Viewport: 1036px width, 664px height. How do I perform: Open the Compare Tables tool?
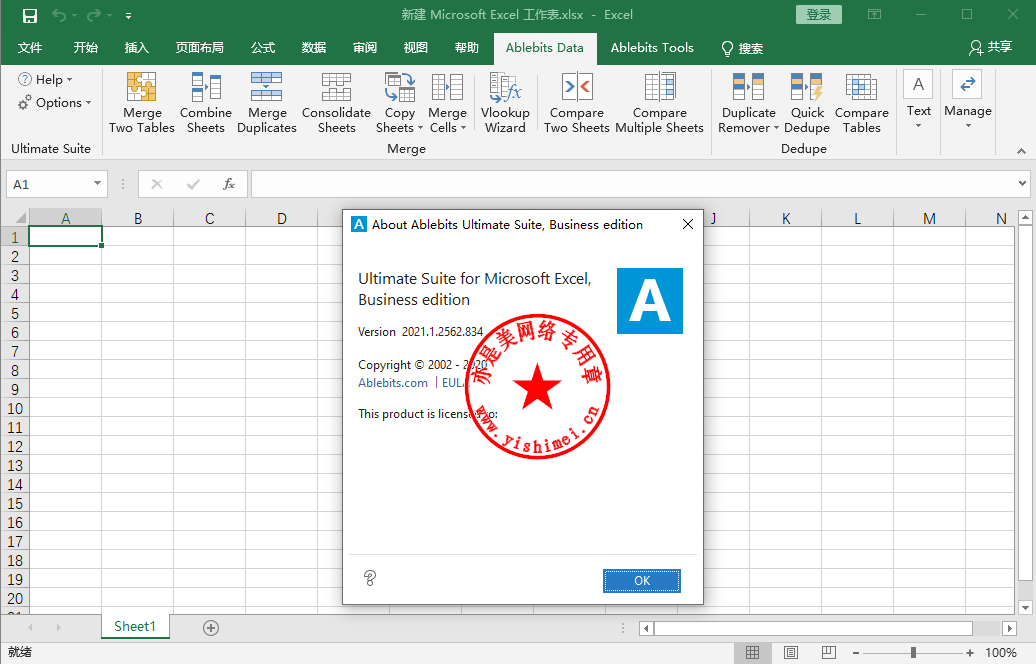click(862, 103)
